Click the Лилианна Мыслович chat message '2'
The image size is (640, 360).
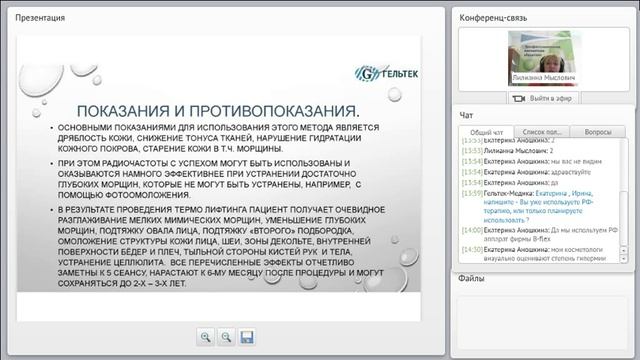(x=507, y=151)
